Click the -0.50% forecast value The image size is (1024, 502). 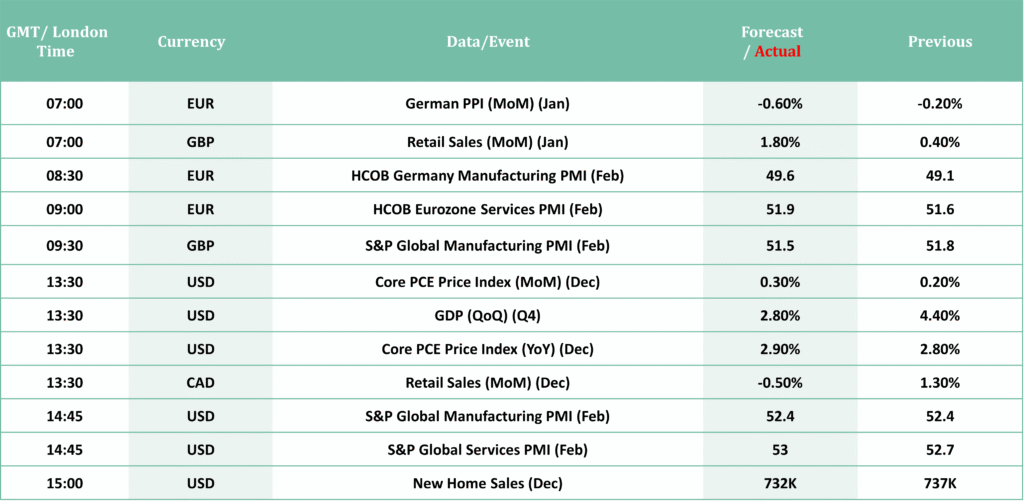point(780,382)
